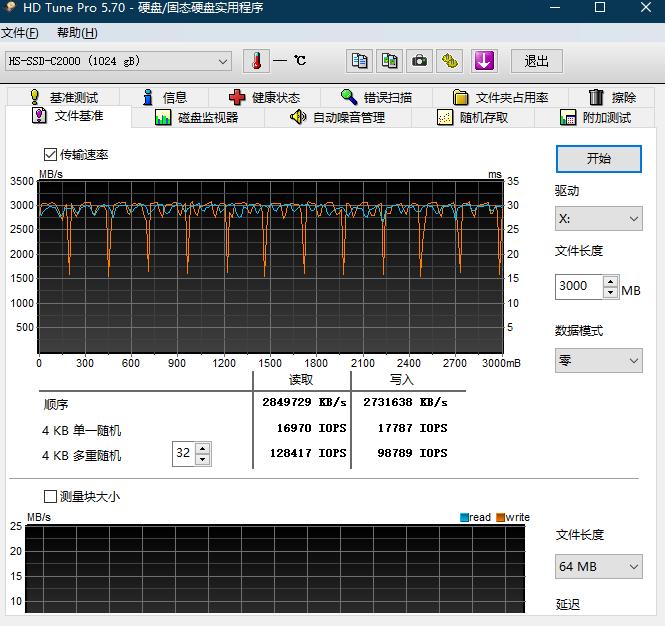Viewport: 665px width, 626px height.
Task: Click the 写入 column header
Action: tap(402, 380)
